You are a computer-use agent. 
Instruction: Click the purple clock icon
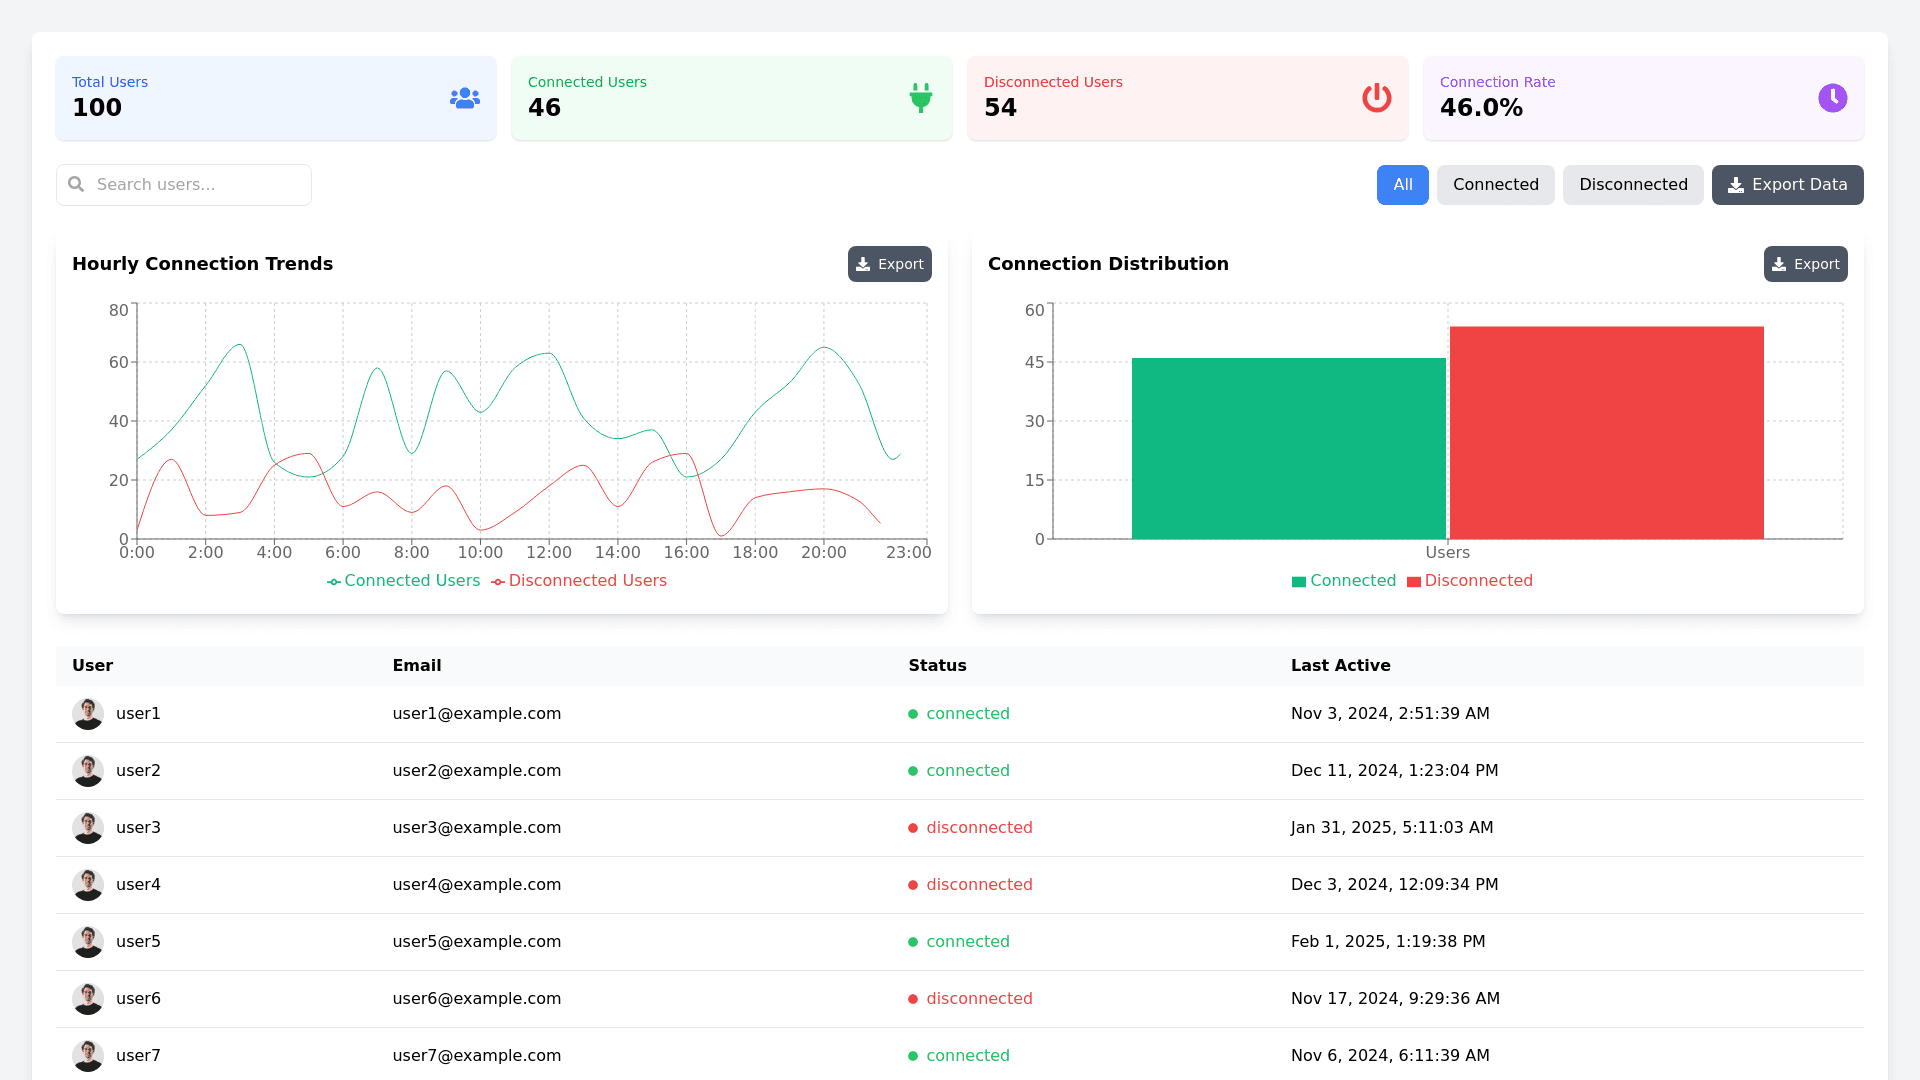[x=1833, y=98]
